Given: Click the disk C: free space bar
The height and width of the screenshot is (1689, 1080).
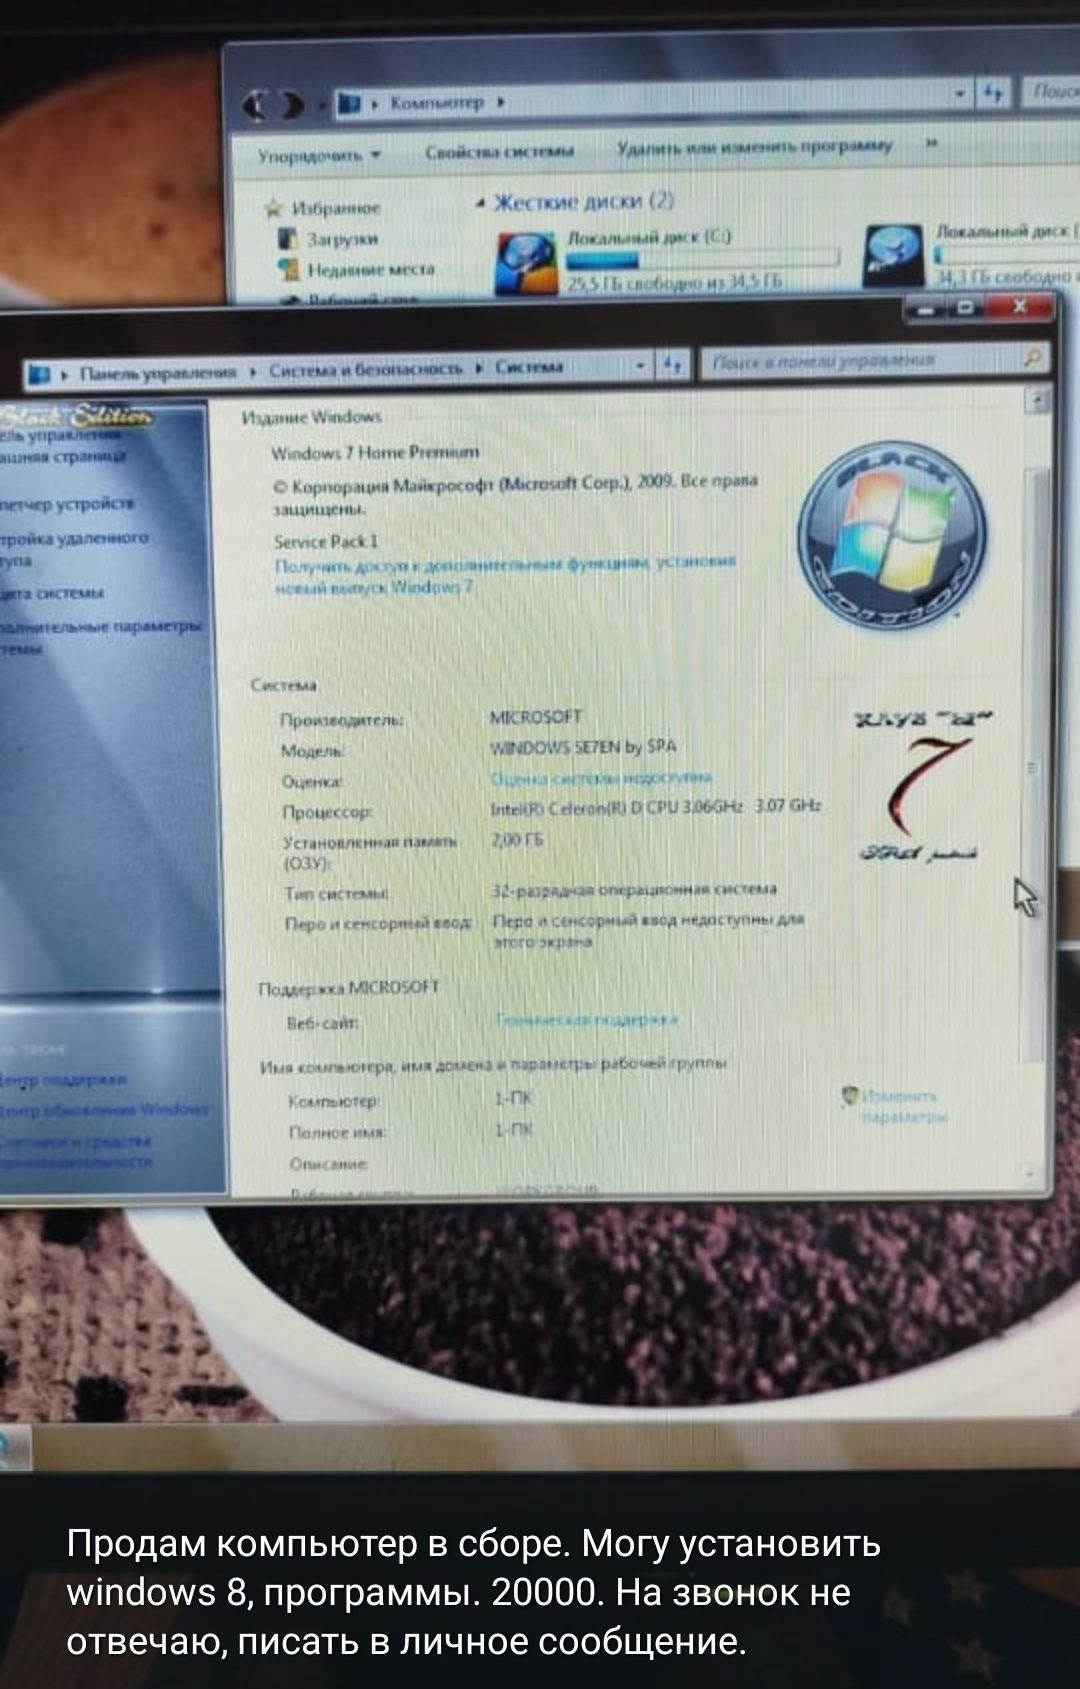Looking at the screenshot, I should point(702,260).
